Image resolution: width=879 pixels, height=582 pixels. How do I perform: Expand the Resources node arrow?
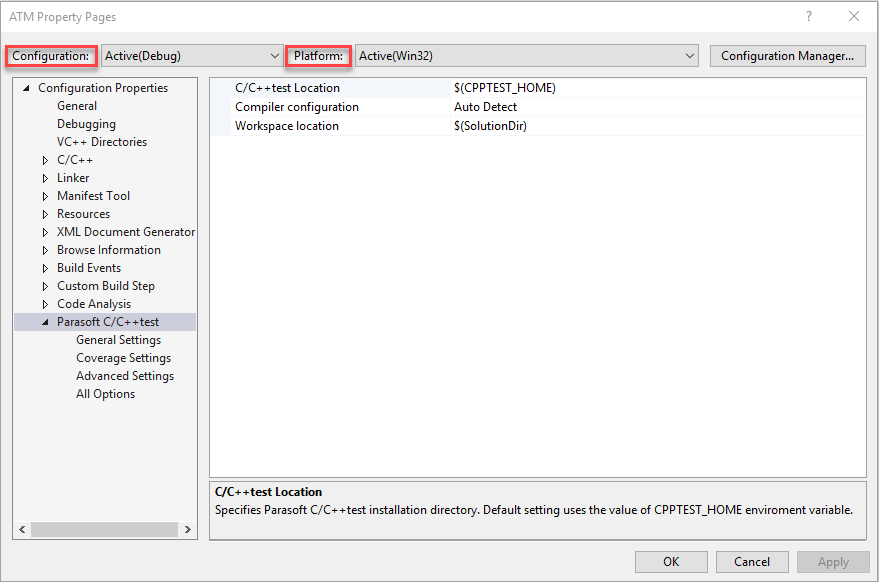[x=45, y=214]
